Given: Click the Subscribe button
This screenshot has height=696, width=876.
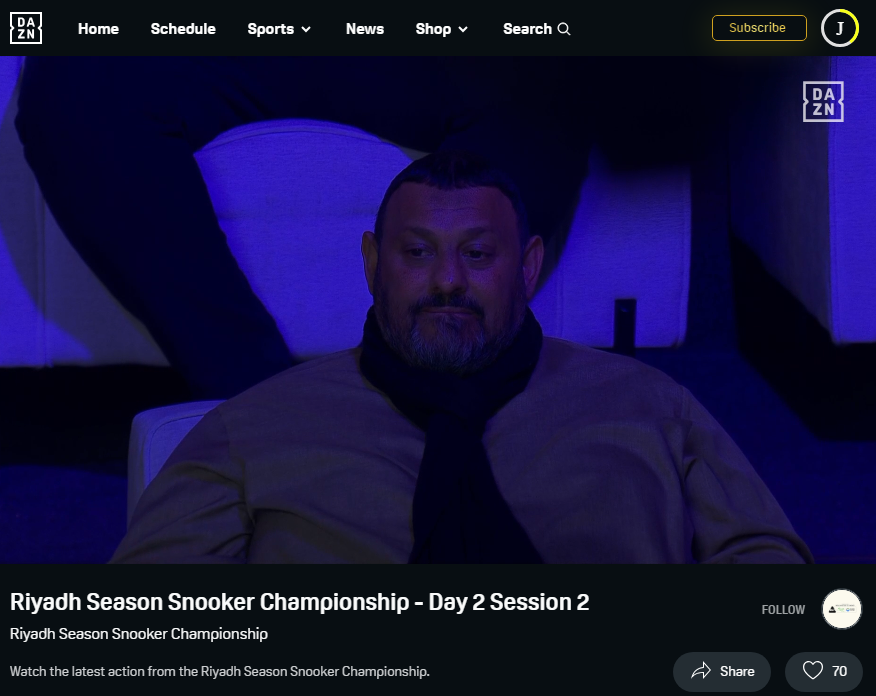Looking at the screenshot, I should [x=759, y=28].
